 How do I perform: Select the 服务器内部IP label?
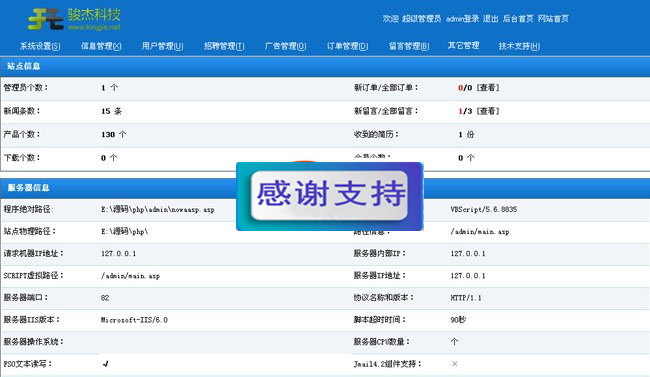pos(379,253)
